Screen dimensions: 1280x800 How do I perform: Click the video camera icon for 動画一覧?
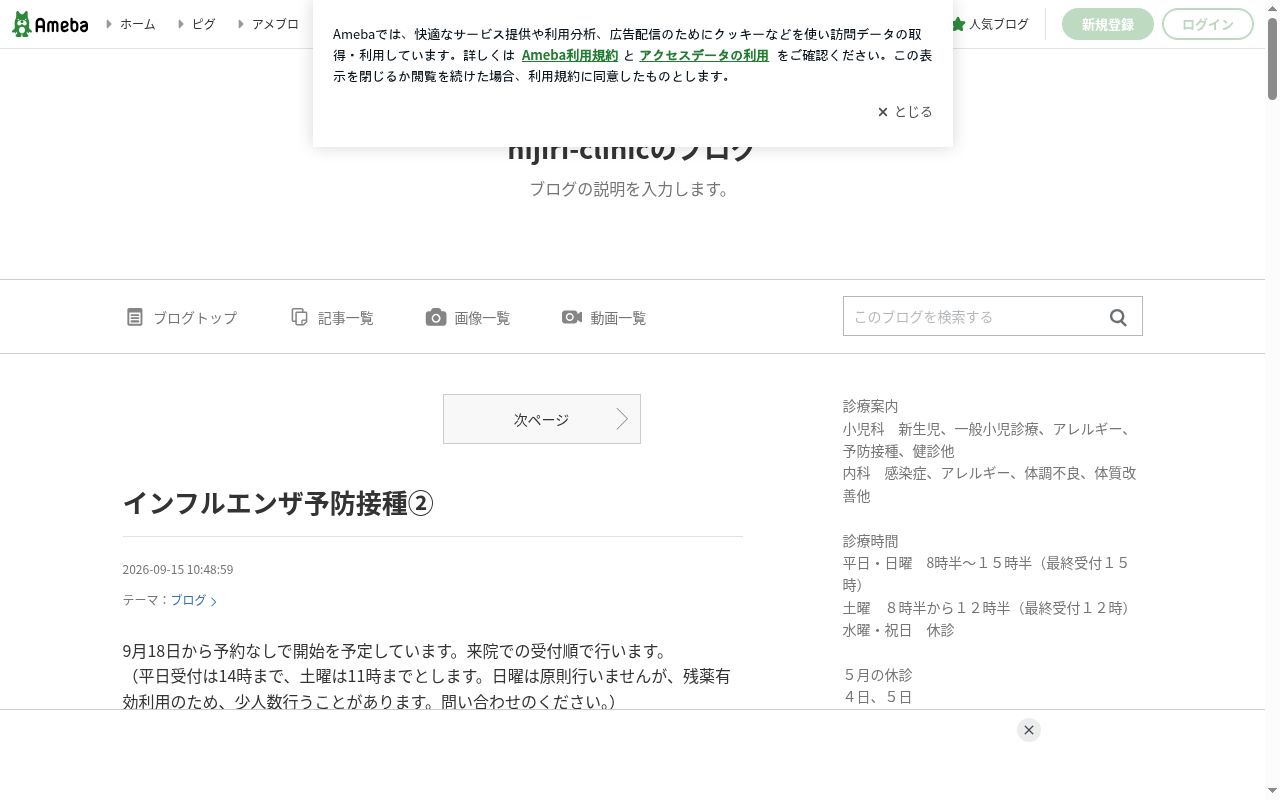point(572,317)
